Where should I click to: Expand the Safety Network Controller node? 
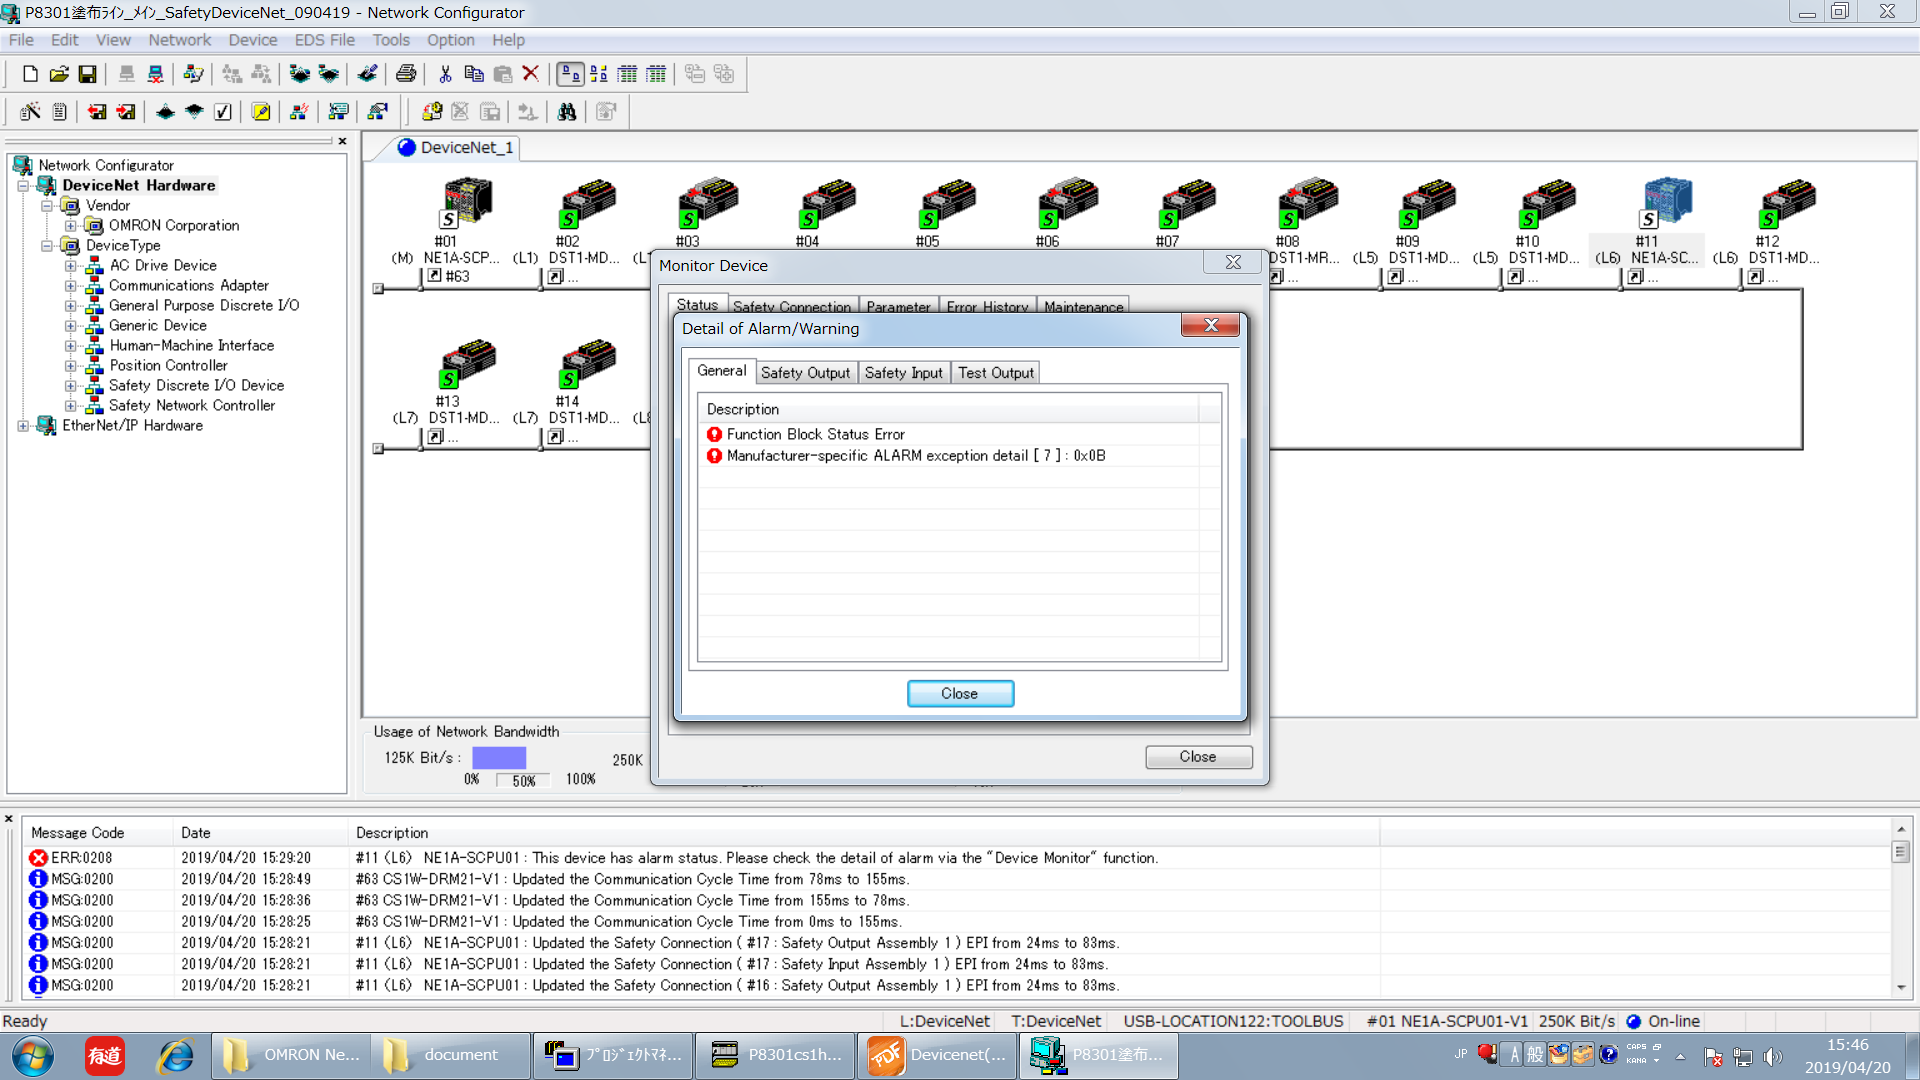(70, 406)
